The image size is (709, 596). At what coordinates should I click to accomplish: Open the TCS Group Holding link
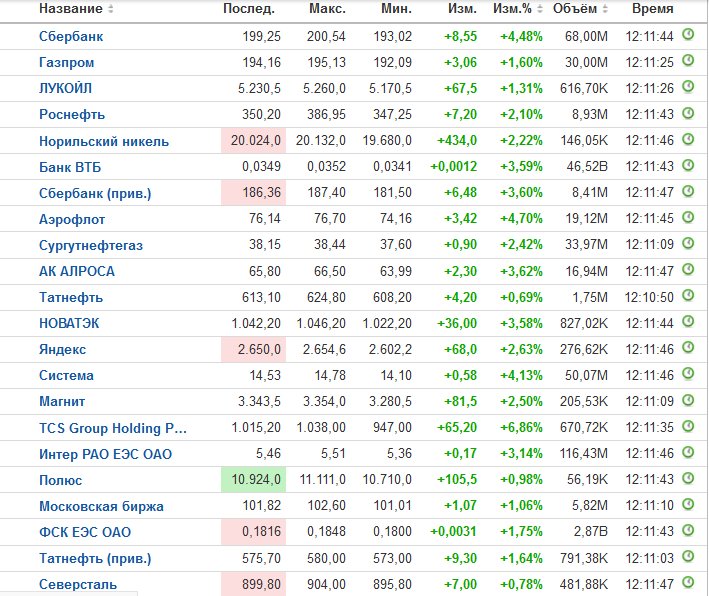click(x=113, y=428)
